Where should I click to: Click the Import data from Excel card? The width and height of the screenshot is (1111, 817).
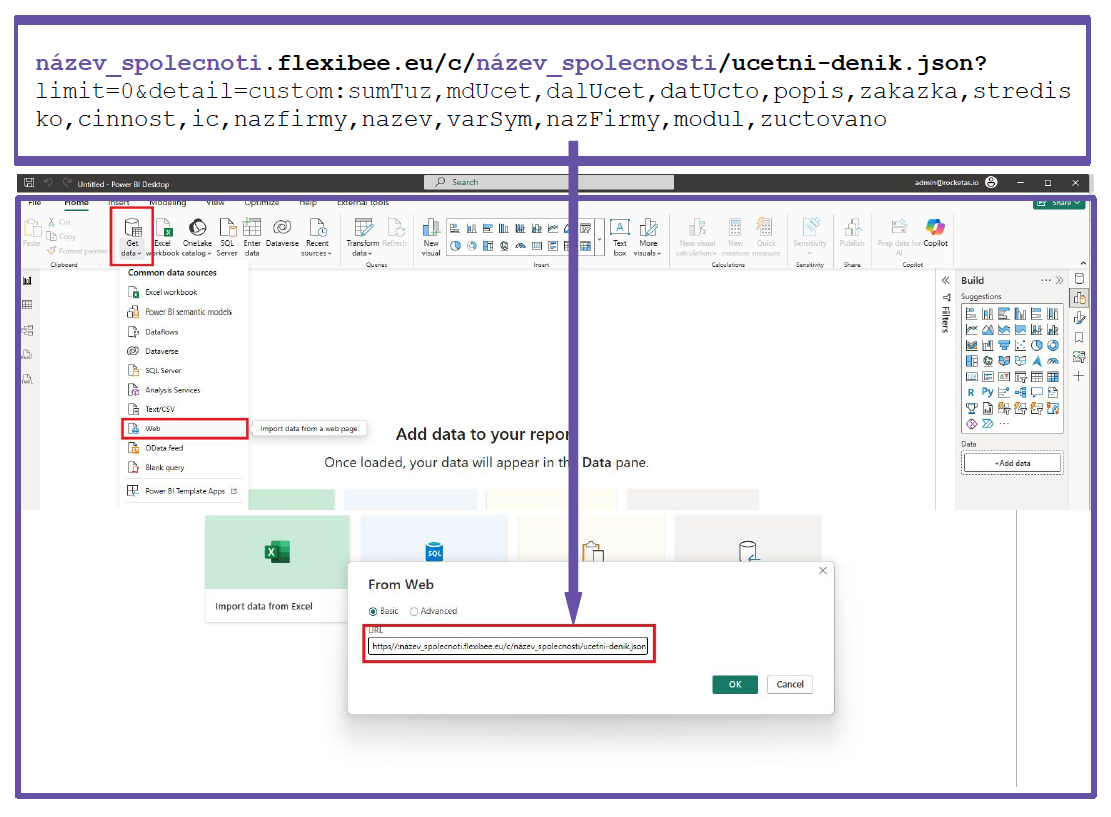click(277, 568)
